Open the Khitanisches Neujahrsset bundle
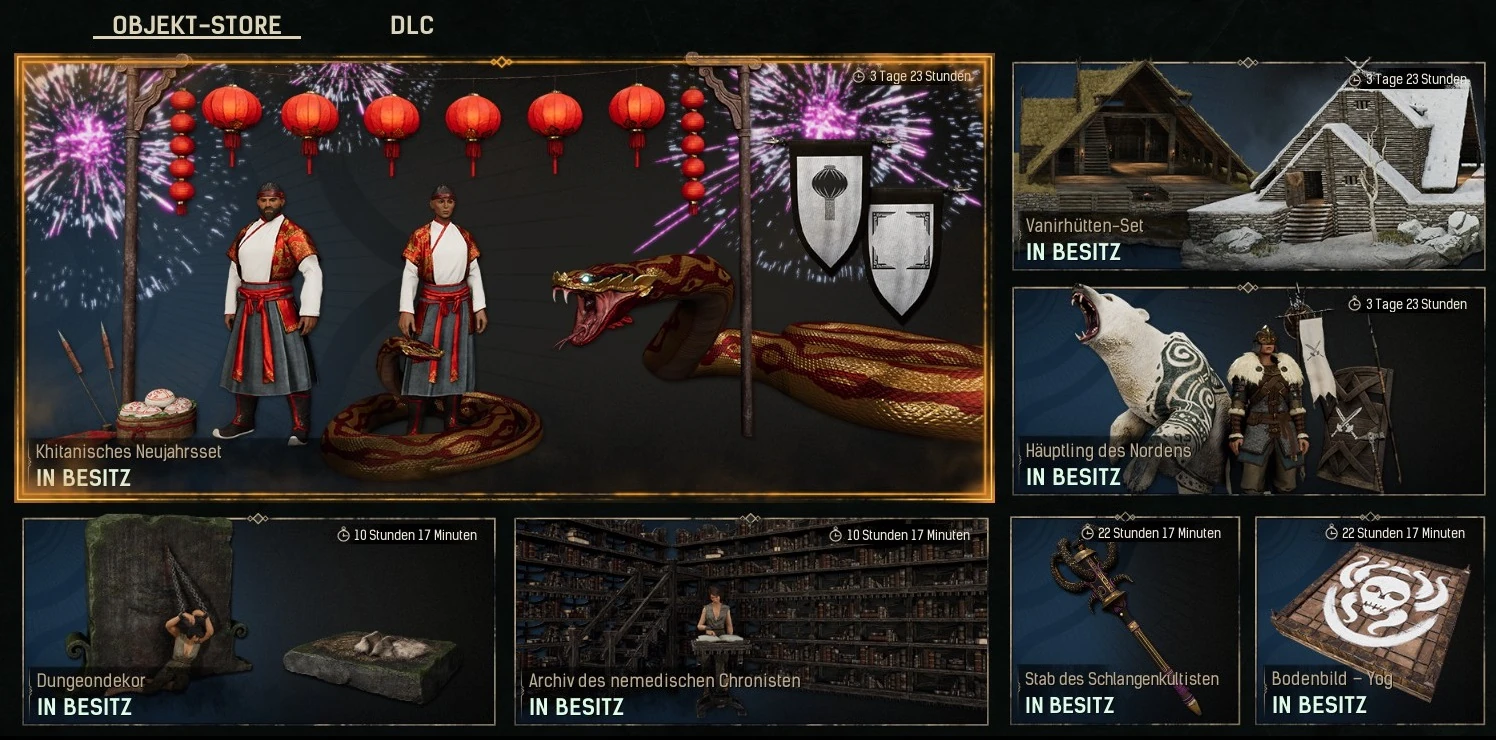Viewport: 1496px width, 740px height. (x=505, y=278)
